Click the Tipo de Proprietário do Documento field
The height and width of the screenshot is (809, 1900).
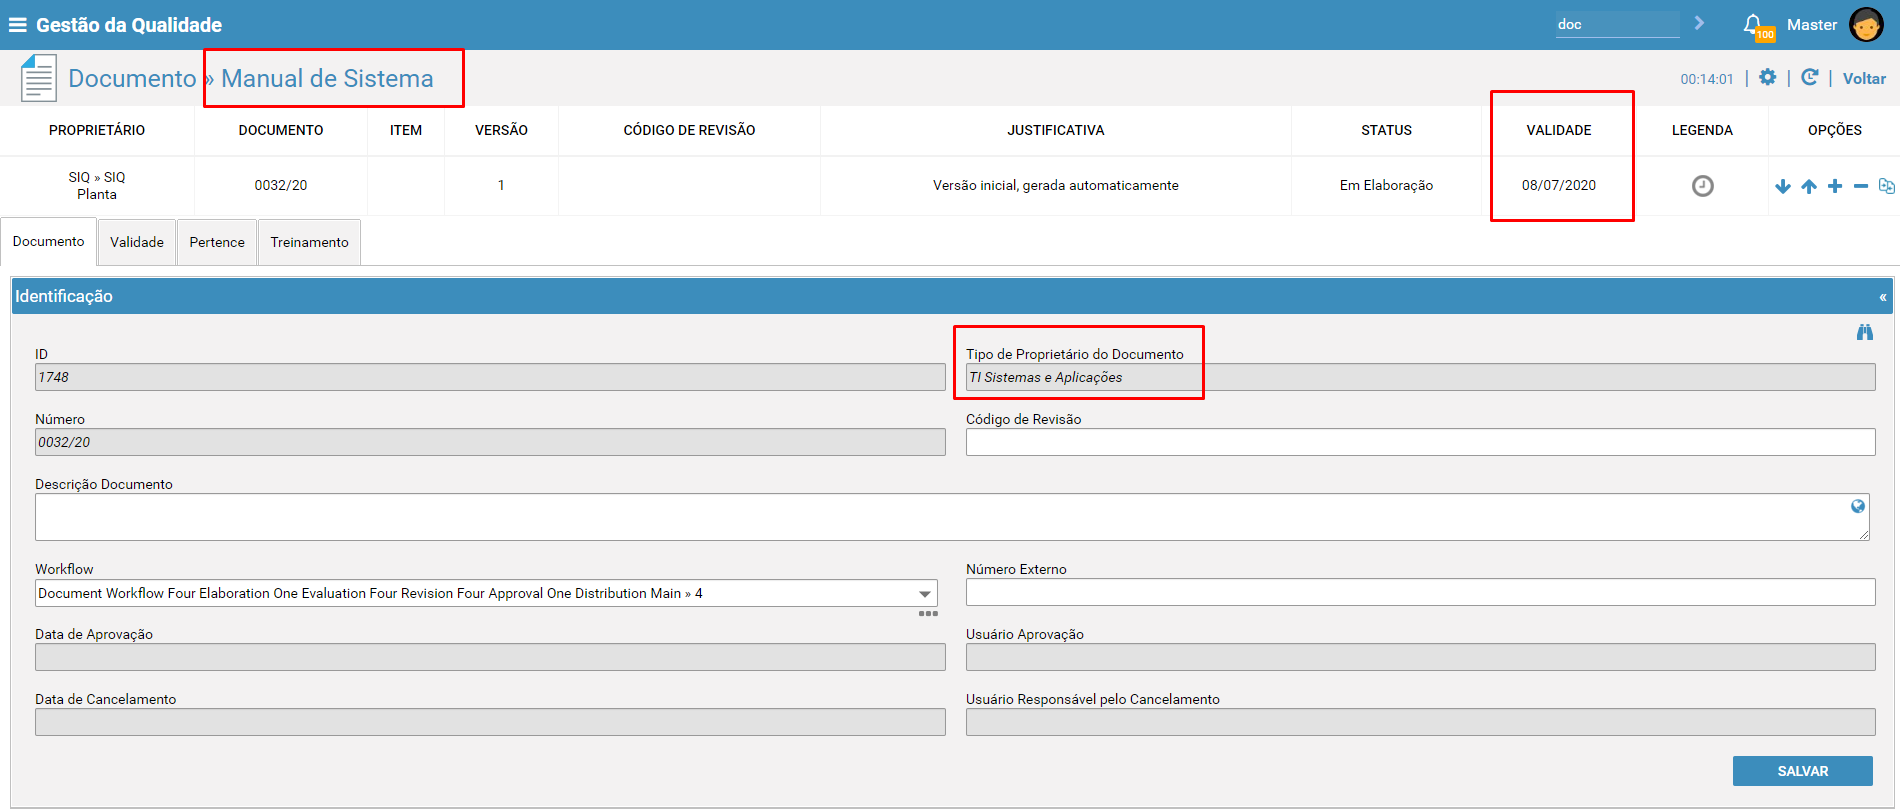click(x=1420, y=377)
